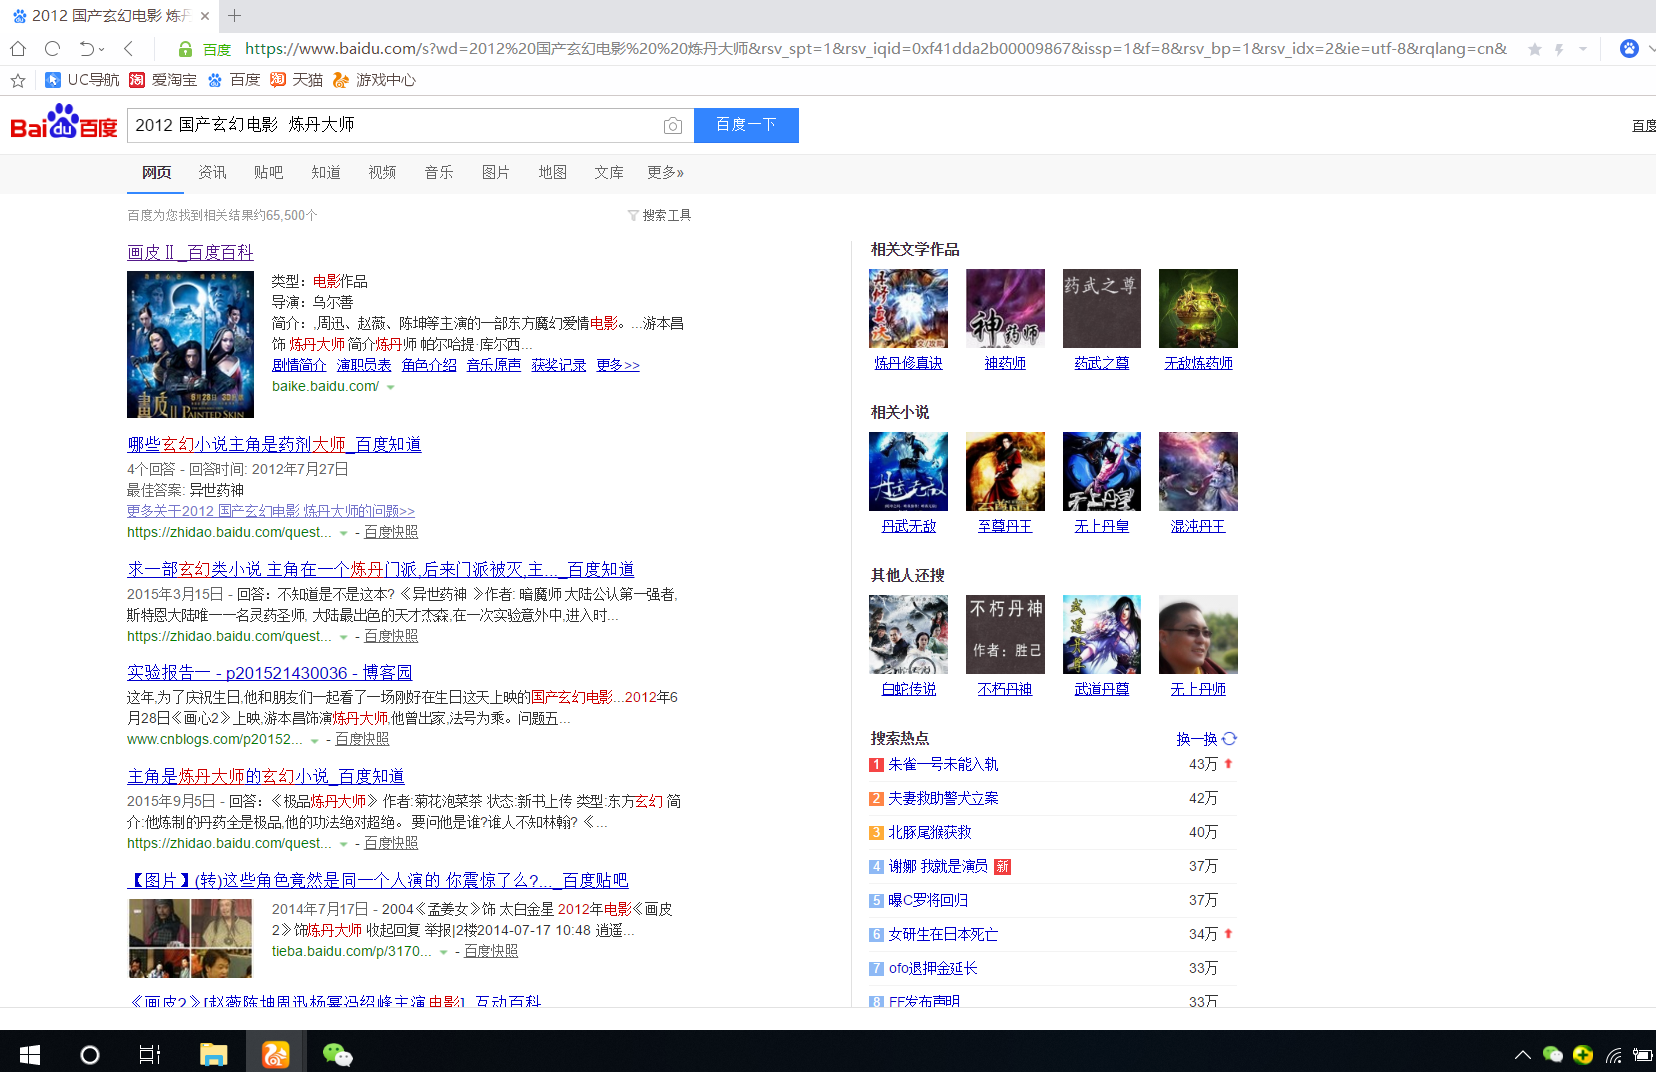Click the 画皮Ⅱ movie poster thumbnail
Image resolution: width=1656 pixels, height=1072 pixels.
pos(190,345)
